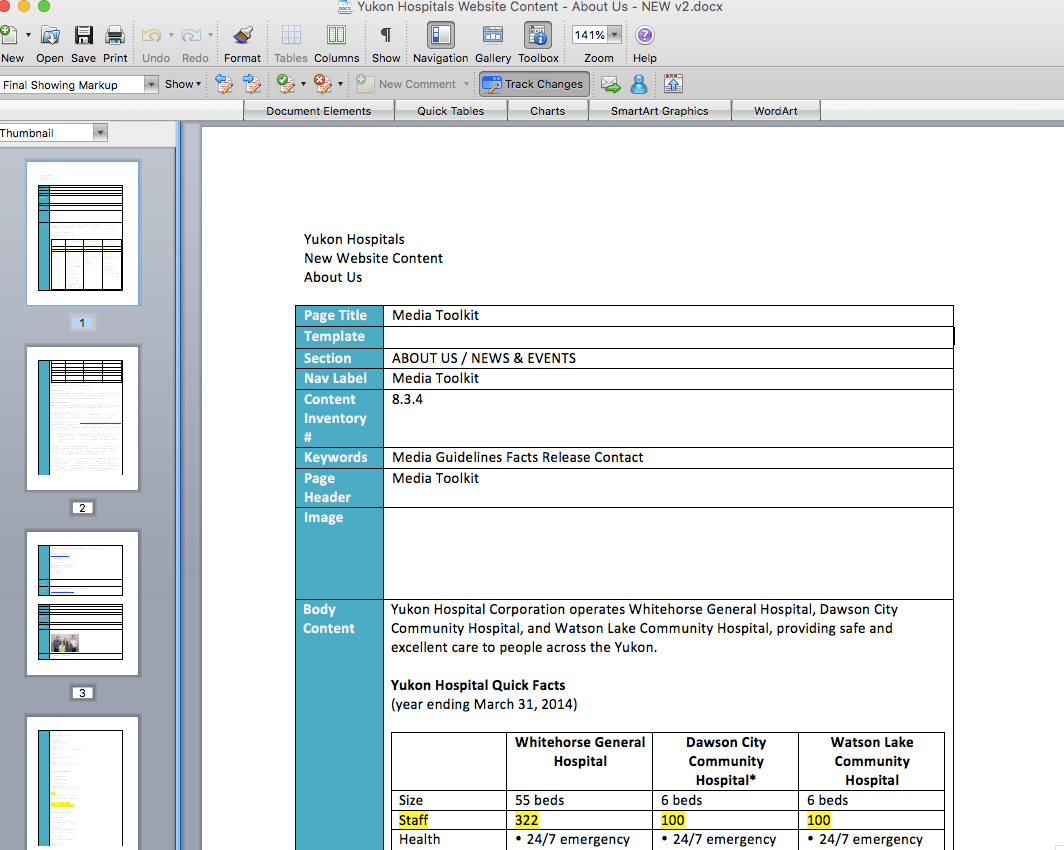
Task: Go to previous change icon
Action: point(224,84)
